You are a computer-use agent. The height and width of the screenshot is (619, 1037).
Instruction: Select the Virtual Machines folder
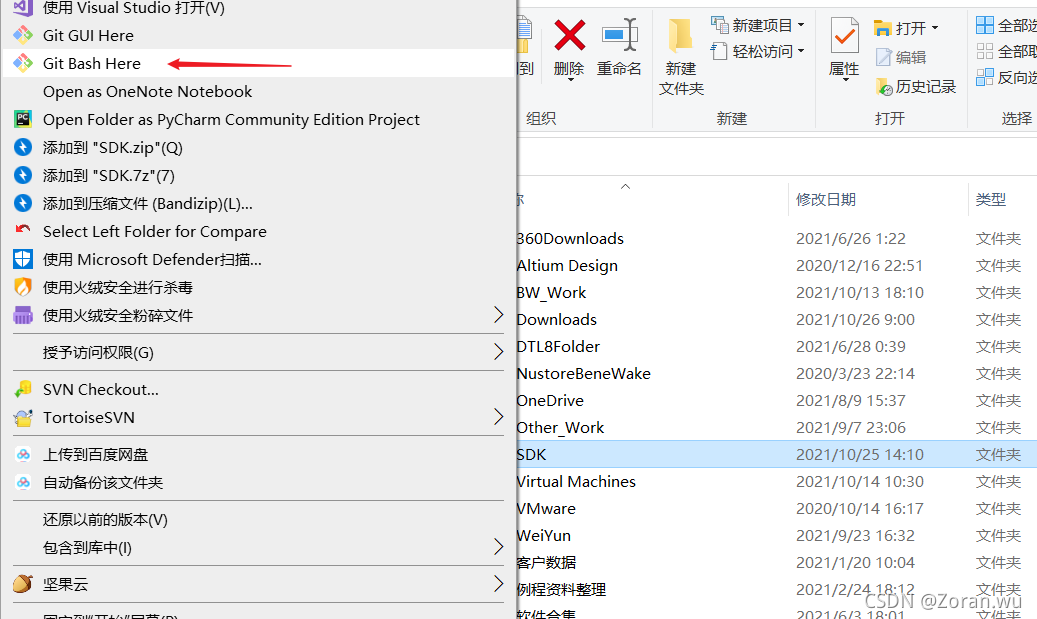point(576,481)
